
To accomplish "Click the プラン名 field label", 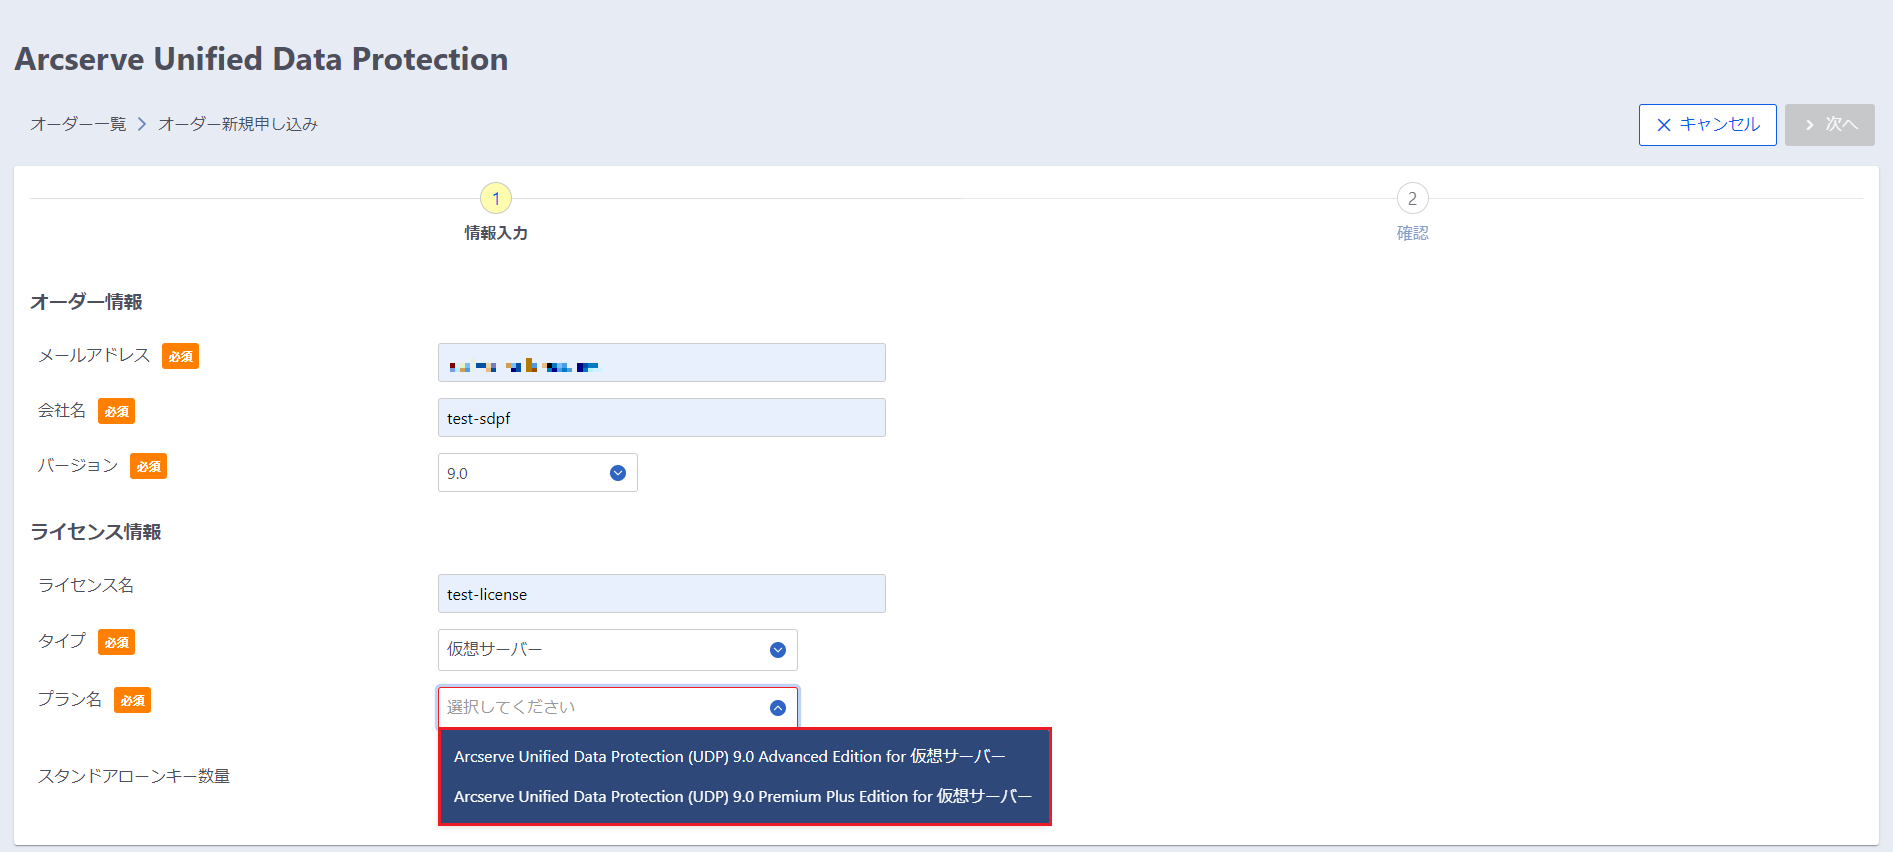I will pyautogui.click(x=70, y=700).
